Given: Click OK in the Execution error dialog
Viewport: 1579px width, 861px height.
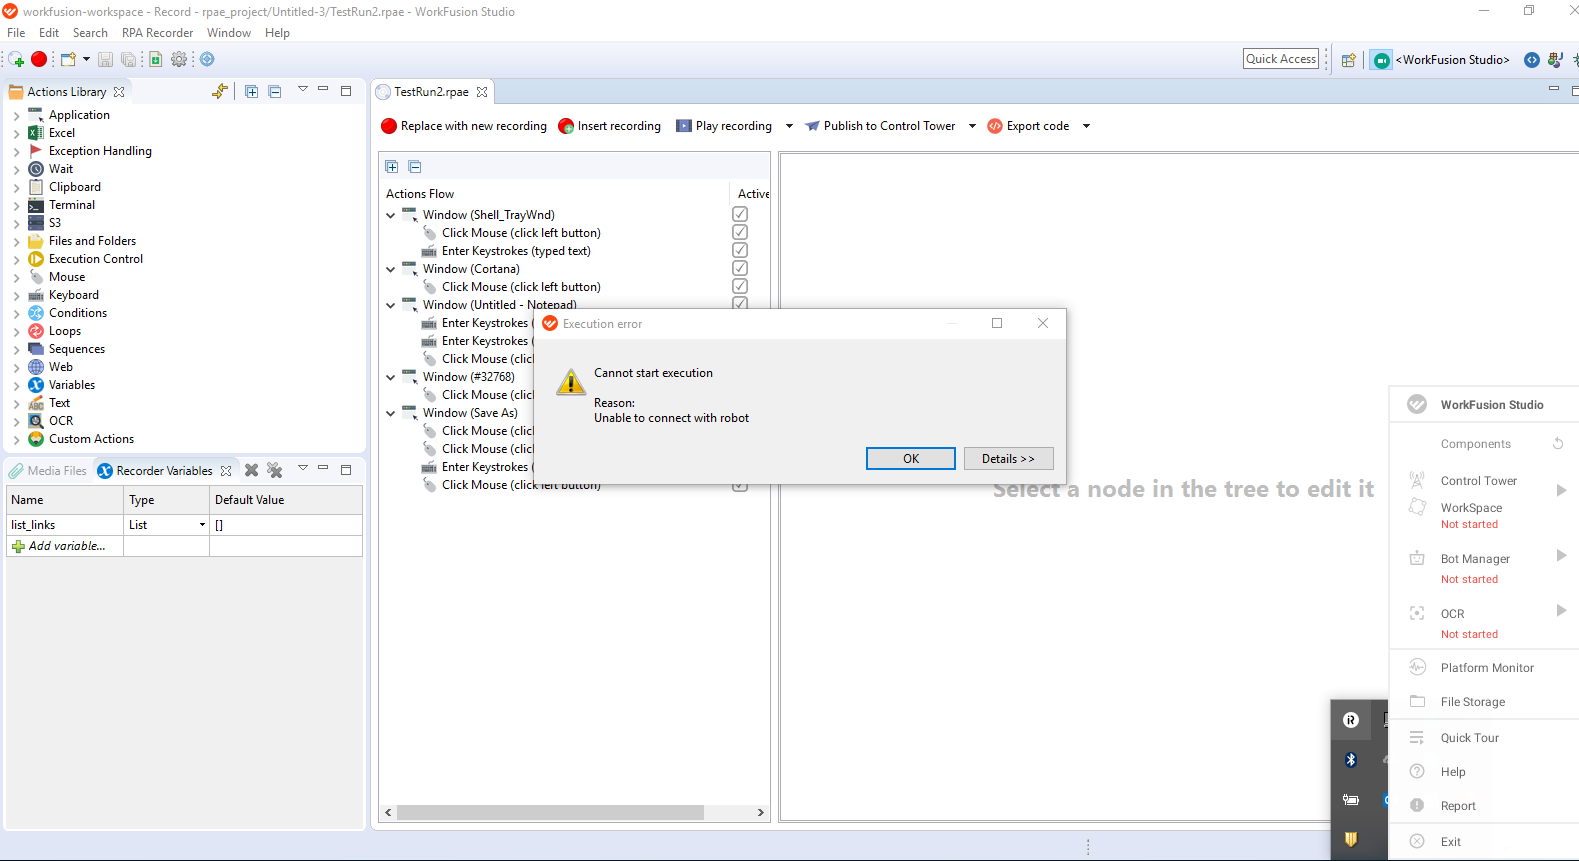Looking at the screenshot, I should 911,458.
